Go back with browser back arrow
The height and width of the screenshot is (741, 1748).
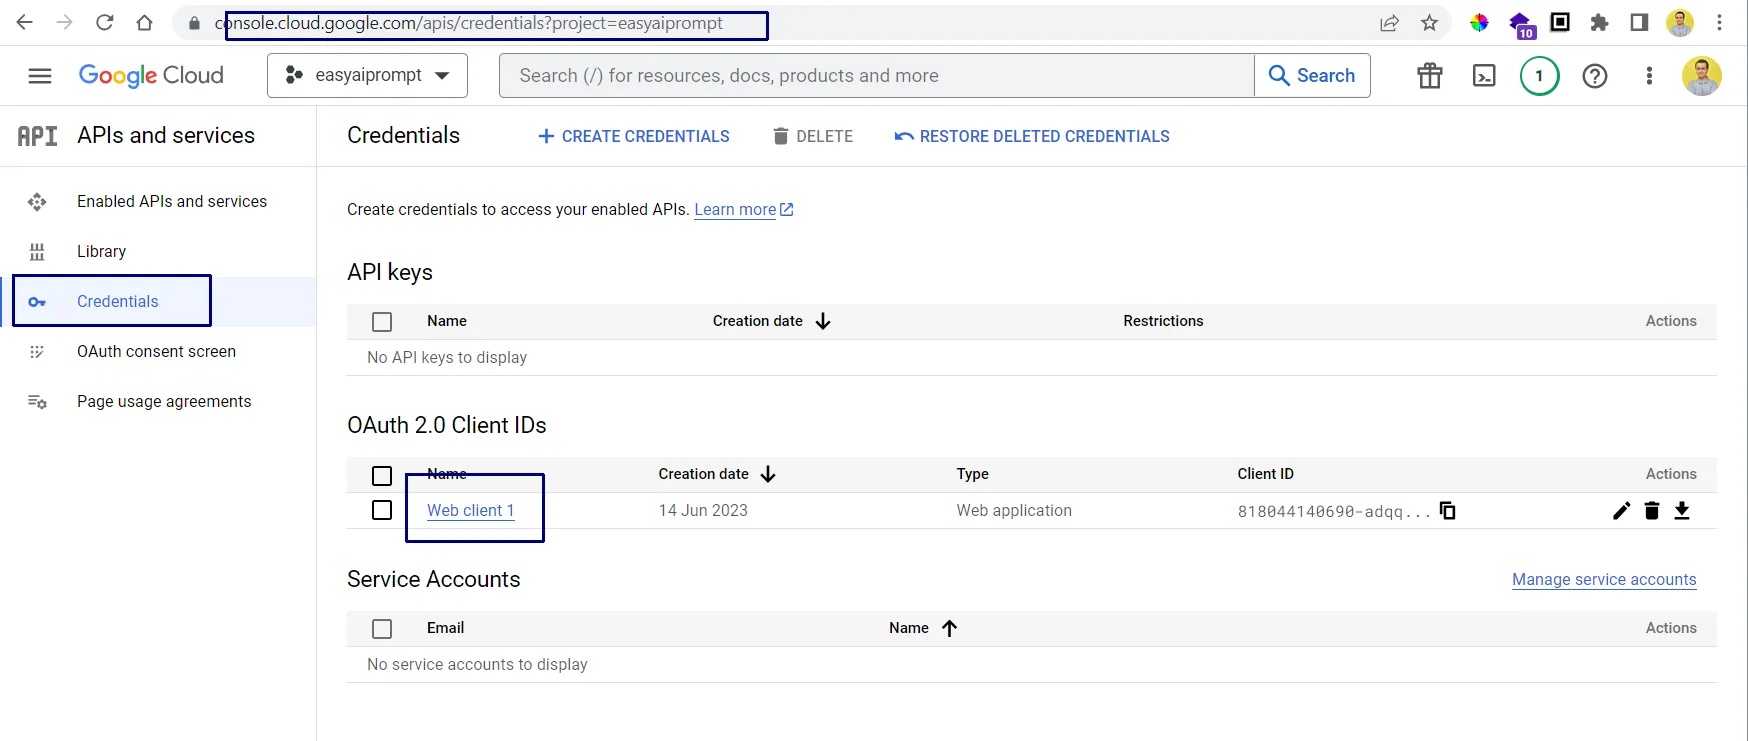[x=25, y=22]
